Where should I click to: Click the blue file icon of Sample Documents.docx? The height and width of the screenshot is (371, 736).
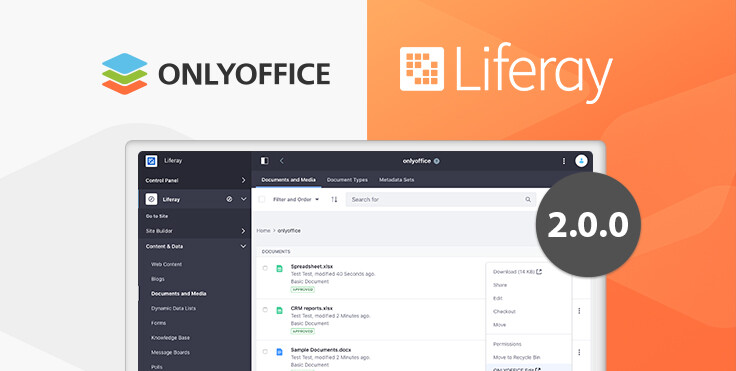(x=279, y=352)
